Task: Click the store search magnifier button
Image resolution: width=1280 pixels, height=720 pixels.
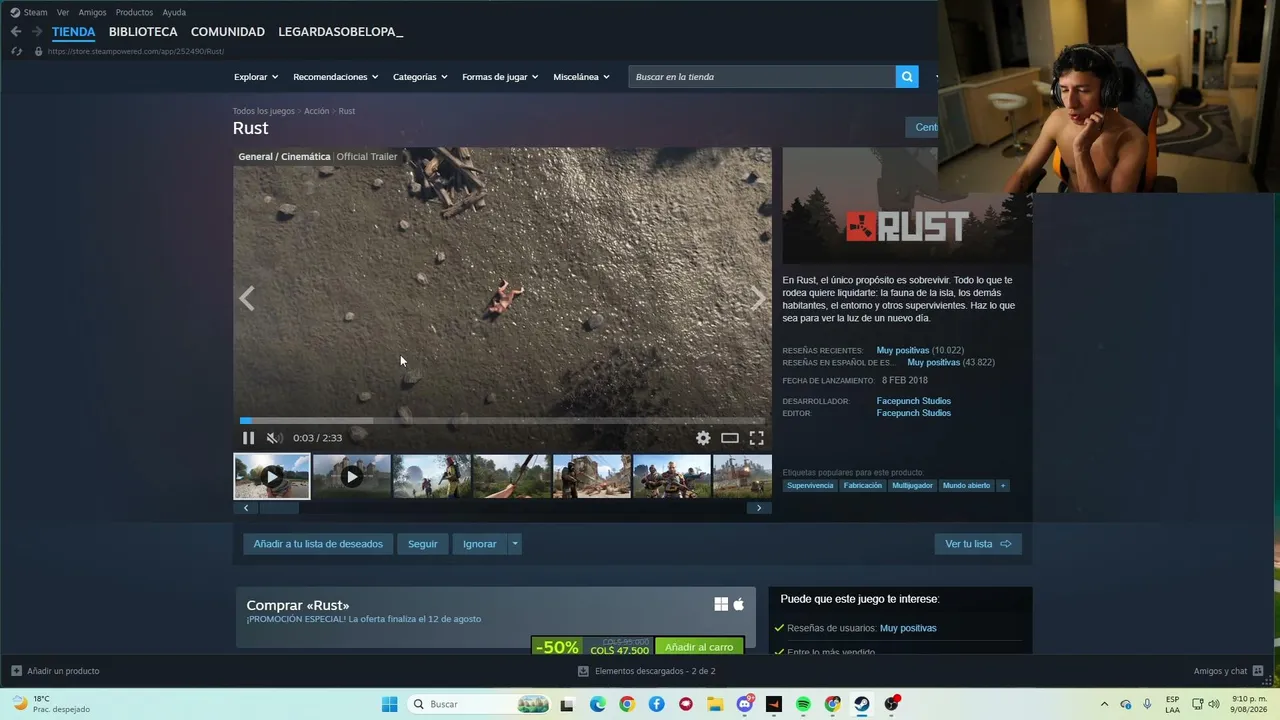Action: click(x=907, y=77)
